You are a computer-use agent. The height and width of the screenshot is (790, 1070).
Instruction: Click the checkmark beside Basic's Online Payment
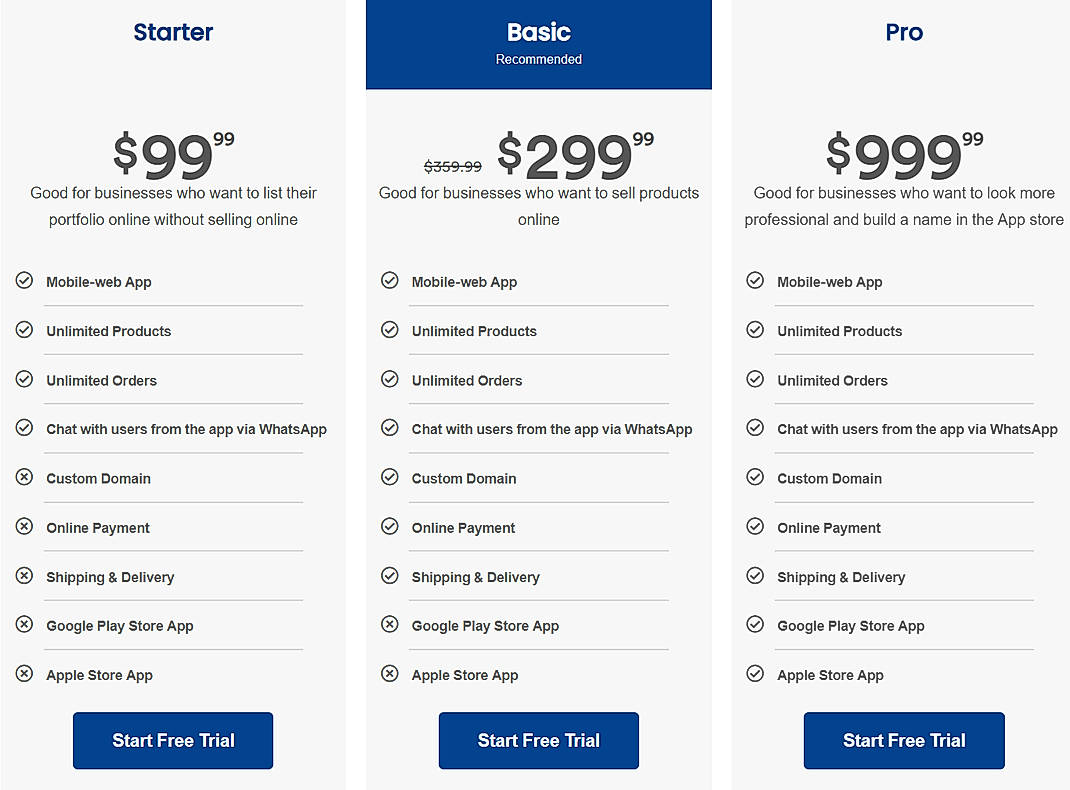coord(390,527)
